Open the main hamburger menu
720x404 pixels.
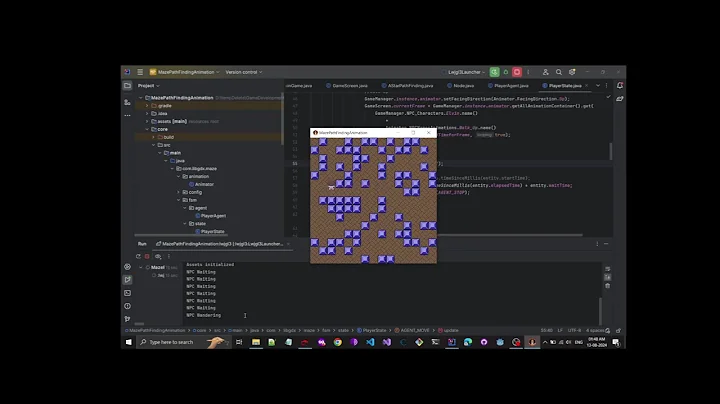(140, 72)
